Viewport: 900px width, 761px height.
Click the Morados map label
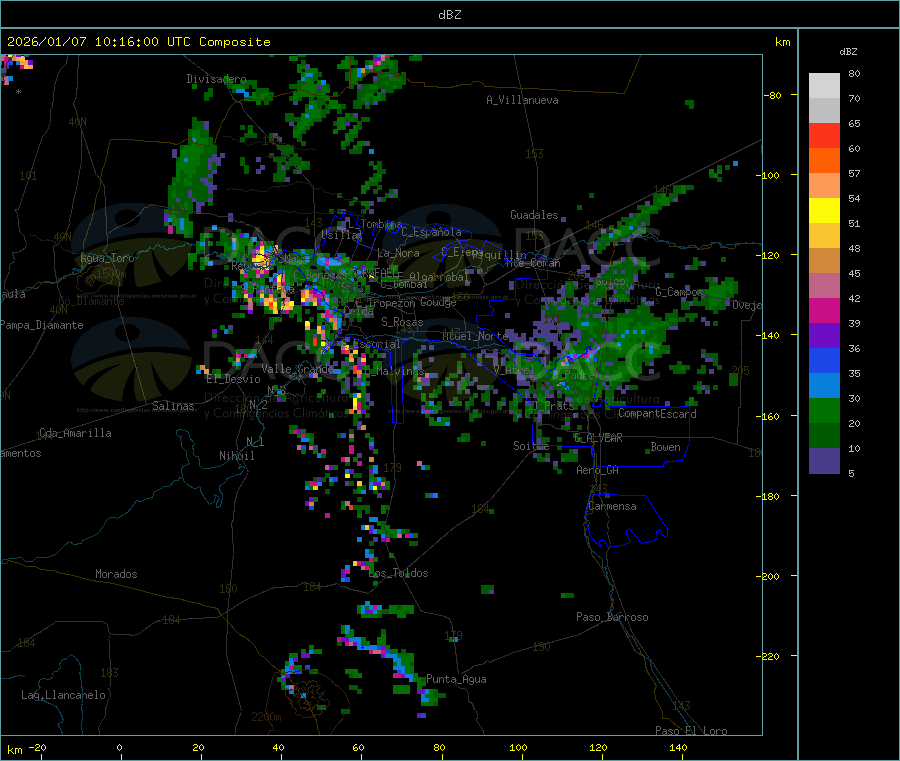point(116,574)
